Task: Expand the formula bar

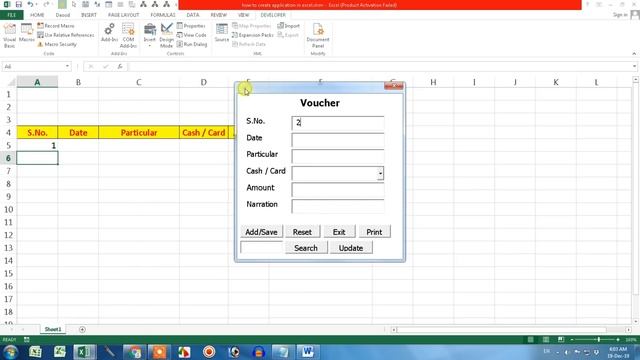Action: pos(634,66)
